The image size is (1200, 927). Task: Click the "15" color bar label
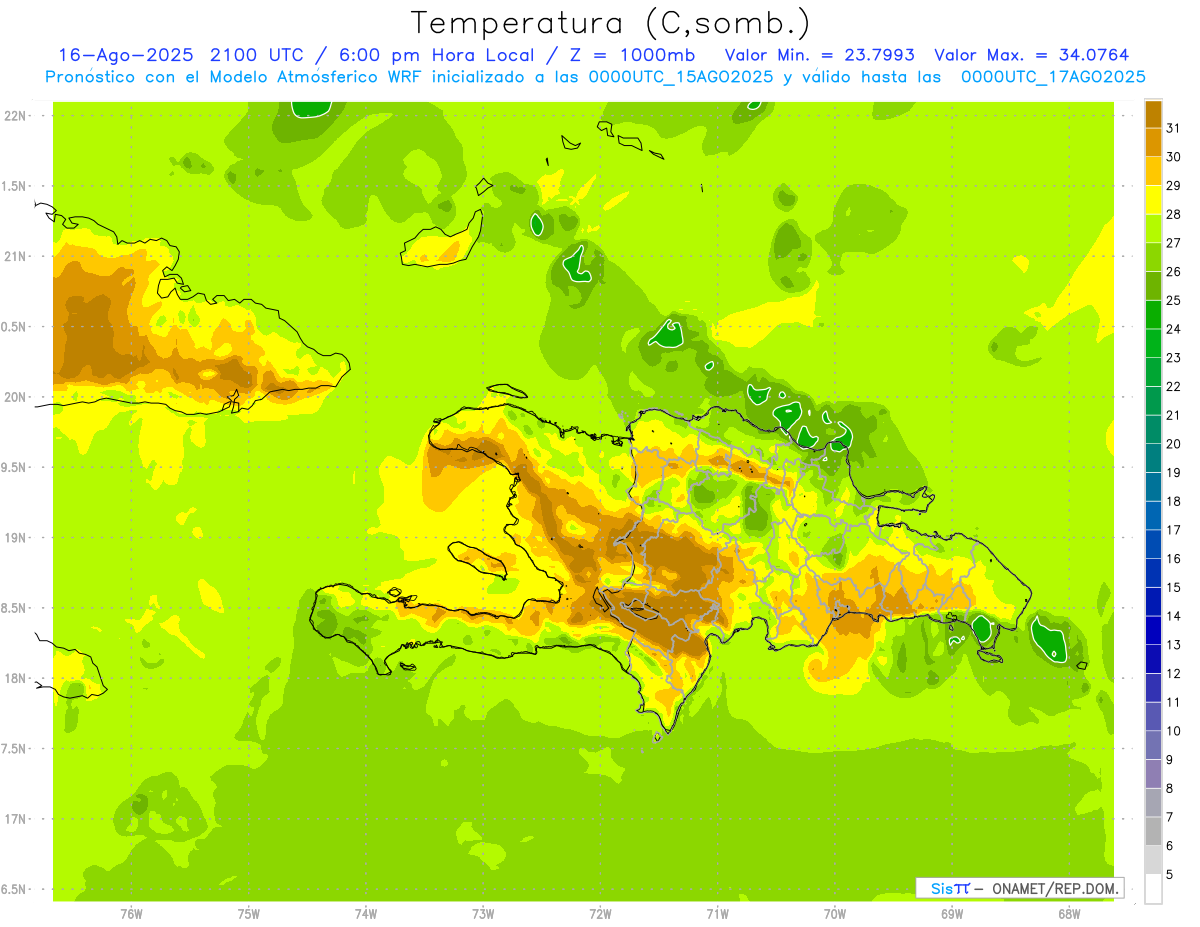(1173, 587)
